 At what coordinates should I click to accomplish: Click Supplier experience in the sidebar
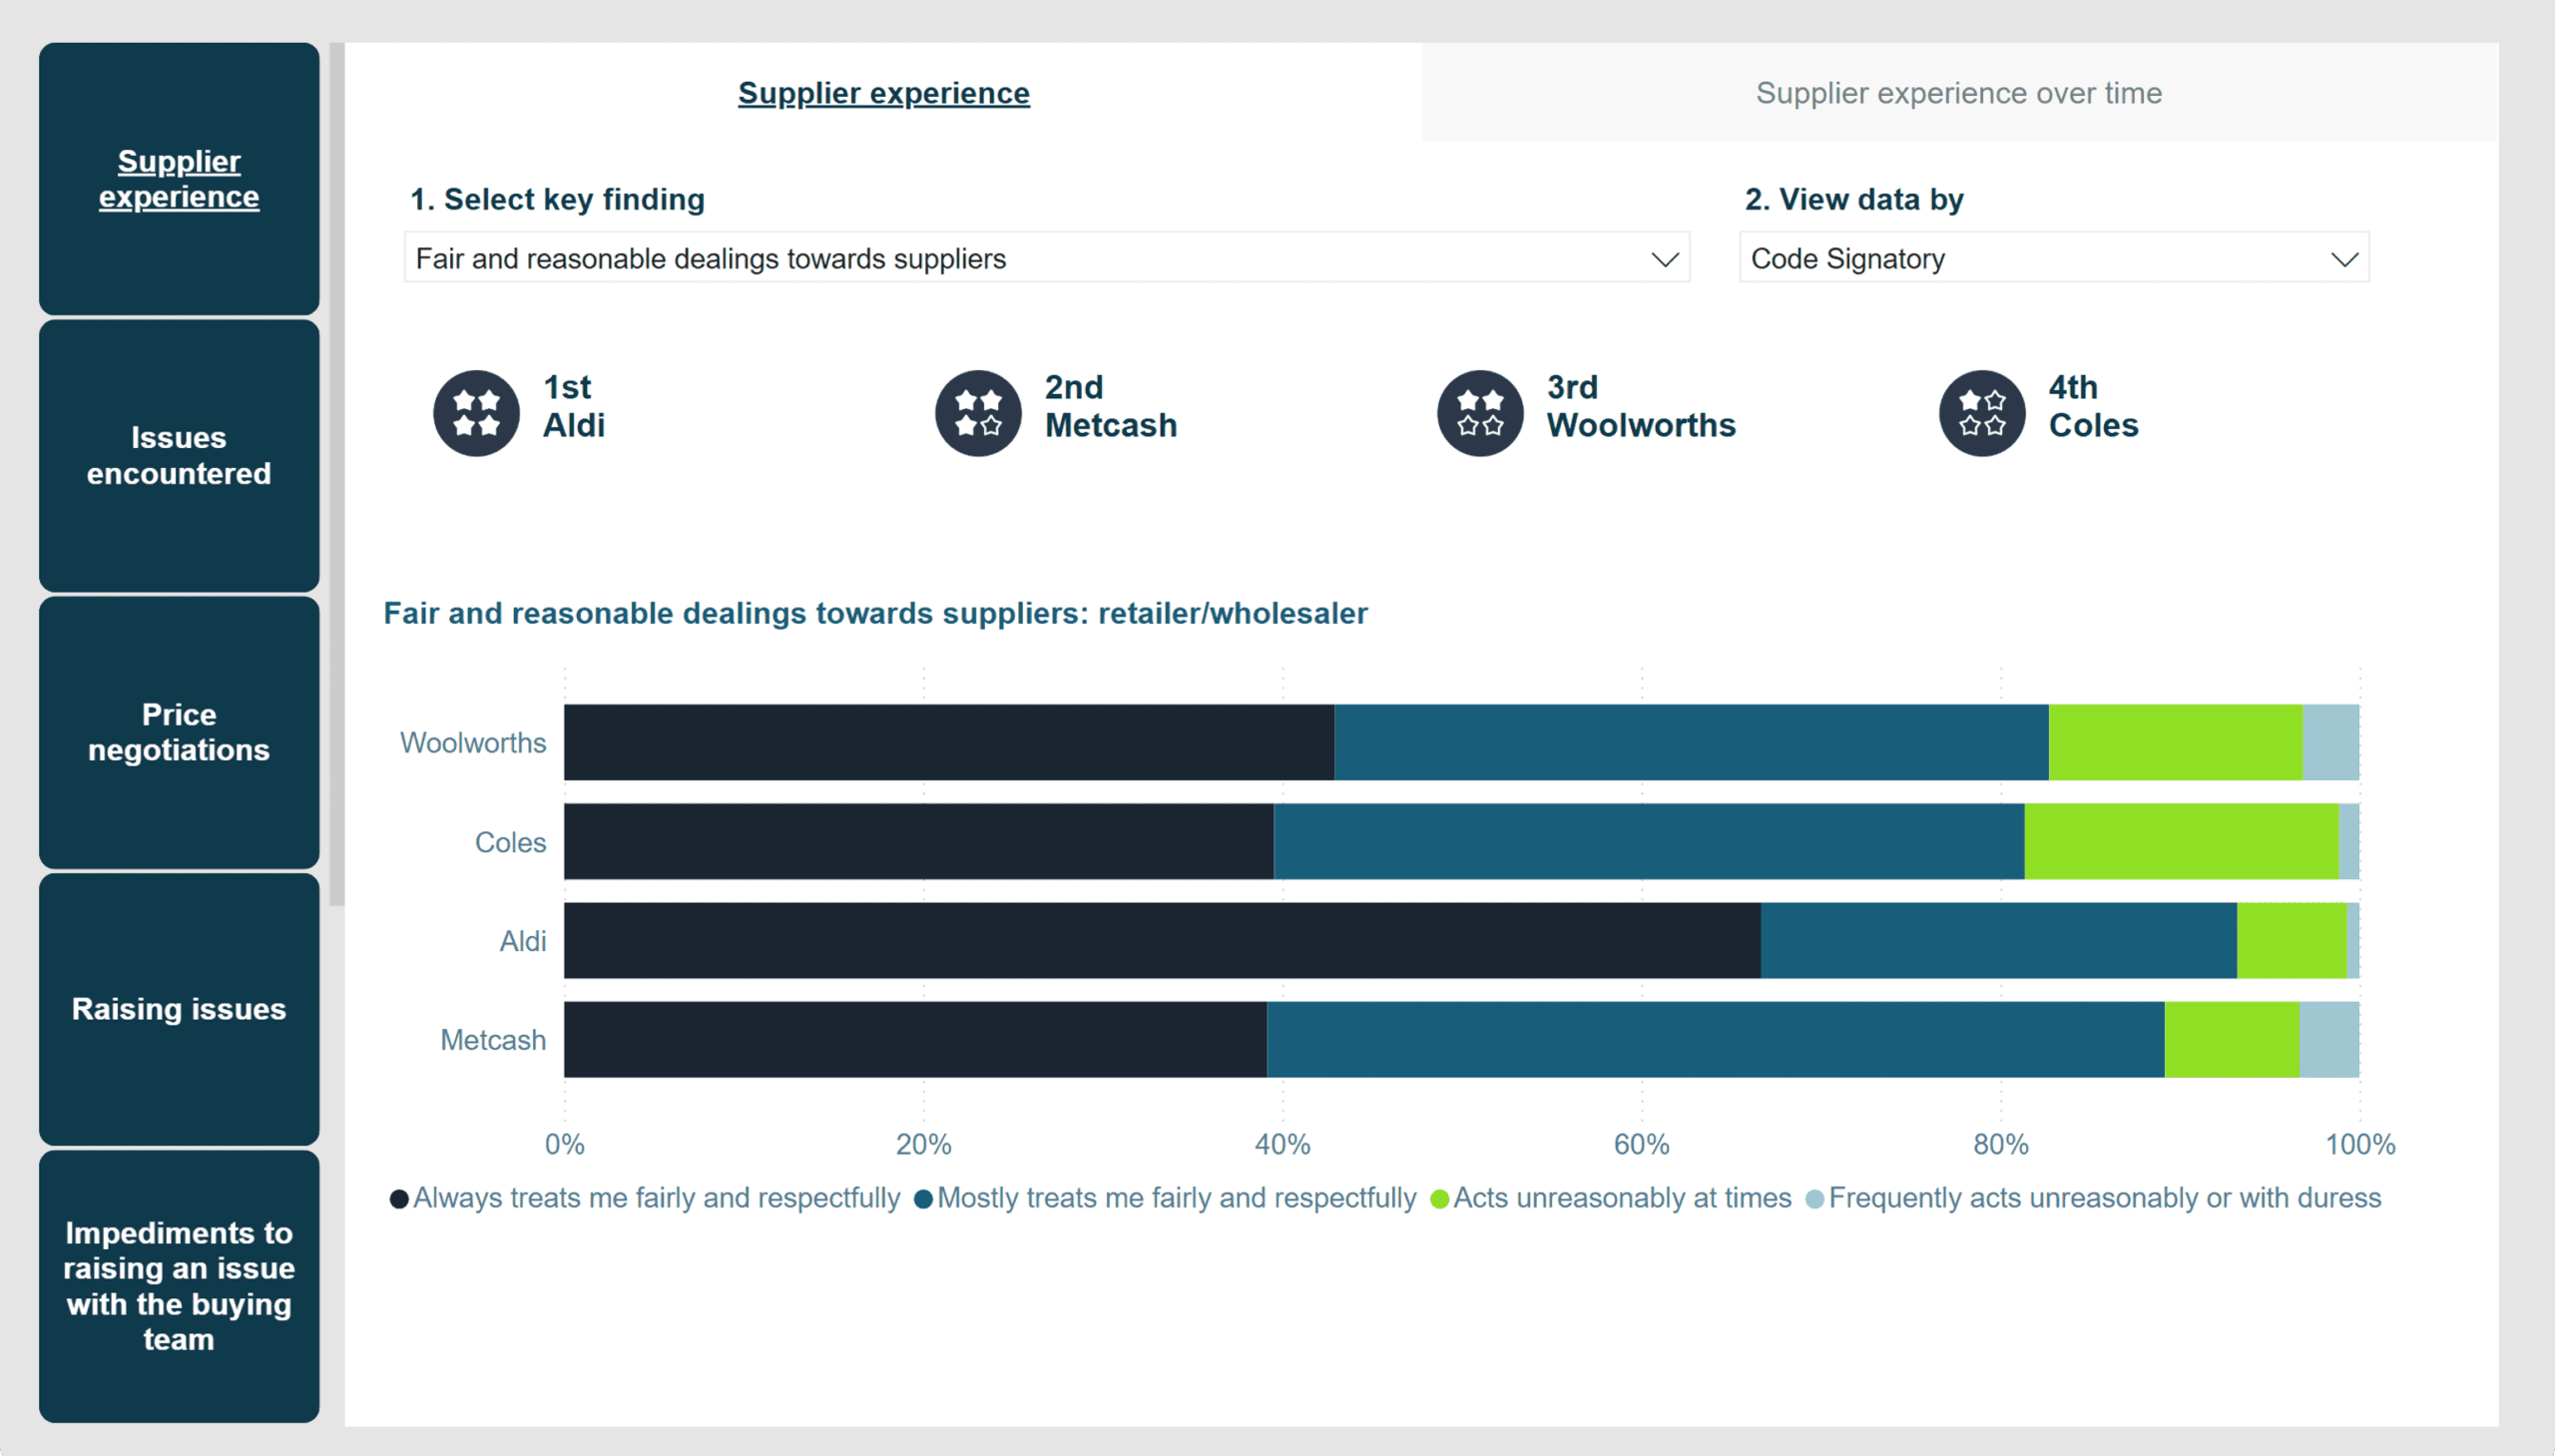pos(179,179)
